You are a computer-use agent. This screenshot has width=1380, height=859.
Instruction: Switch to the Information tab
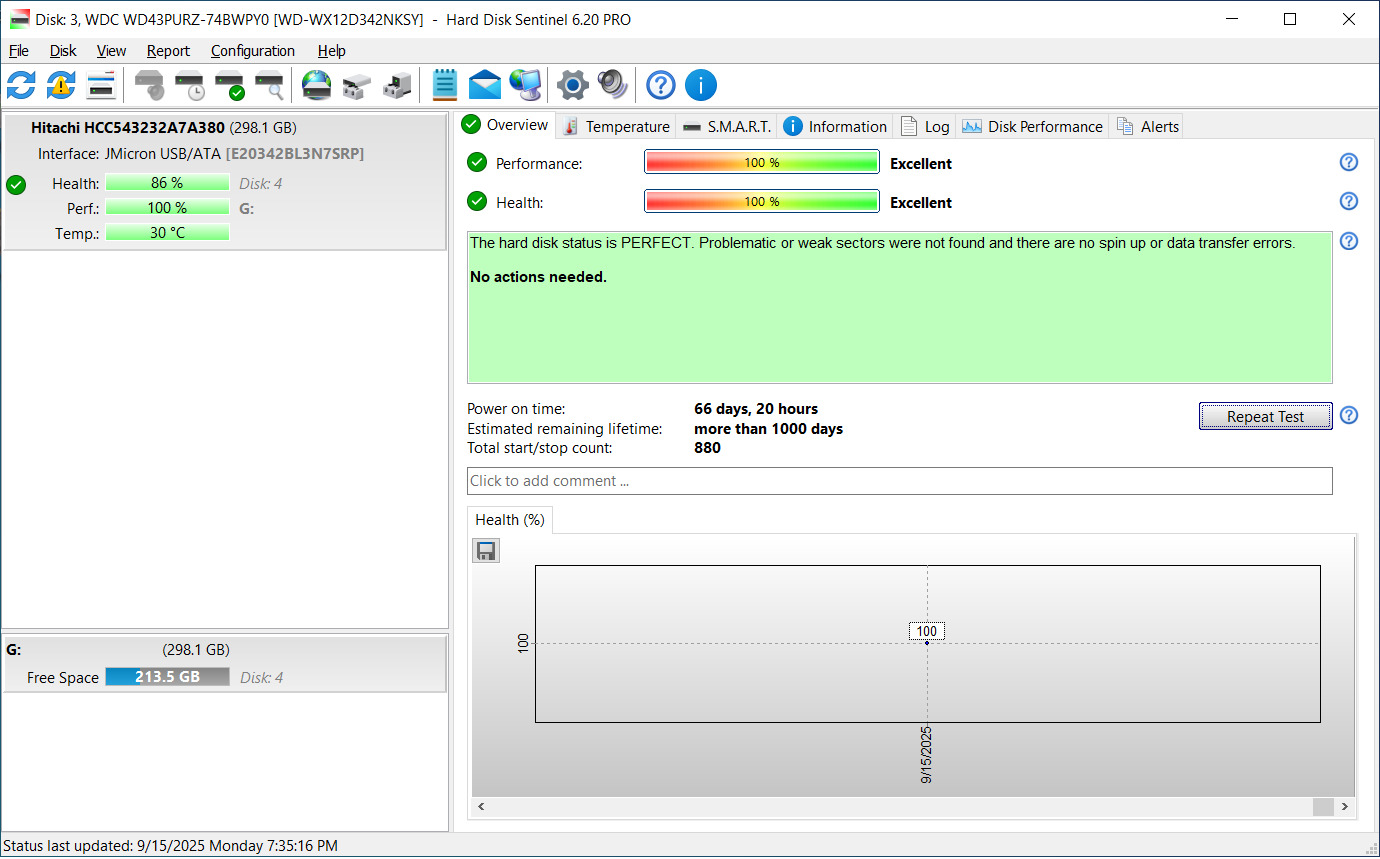tap(835, 127)
